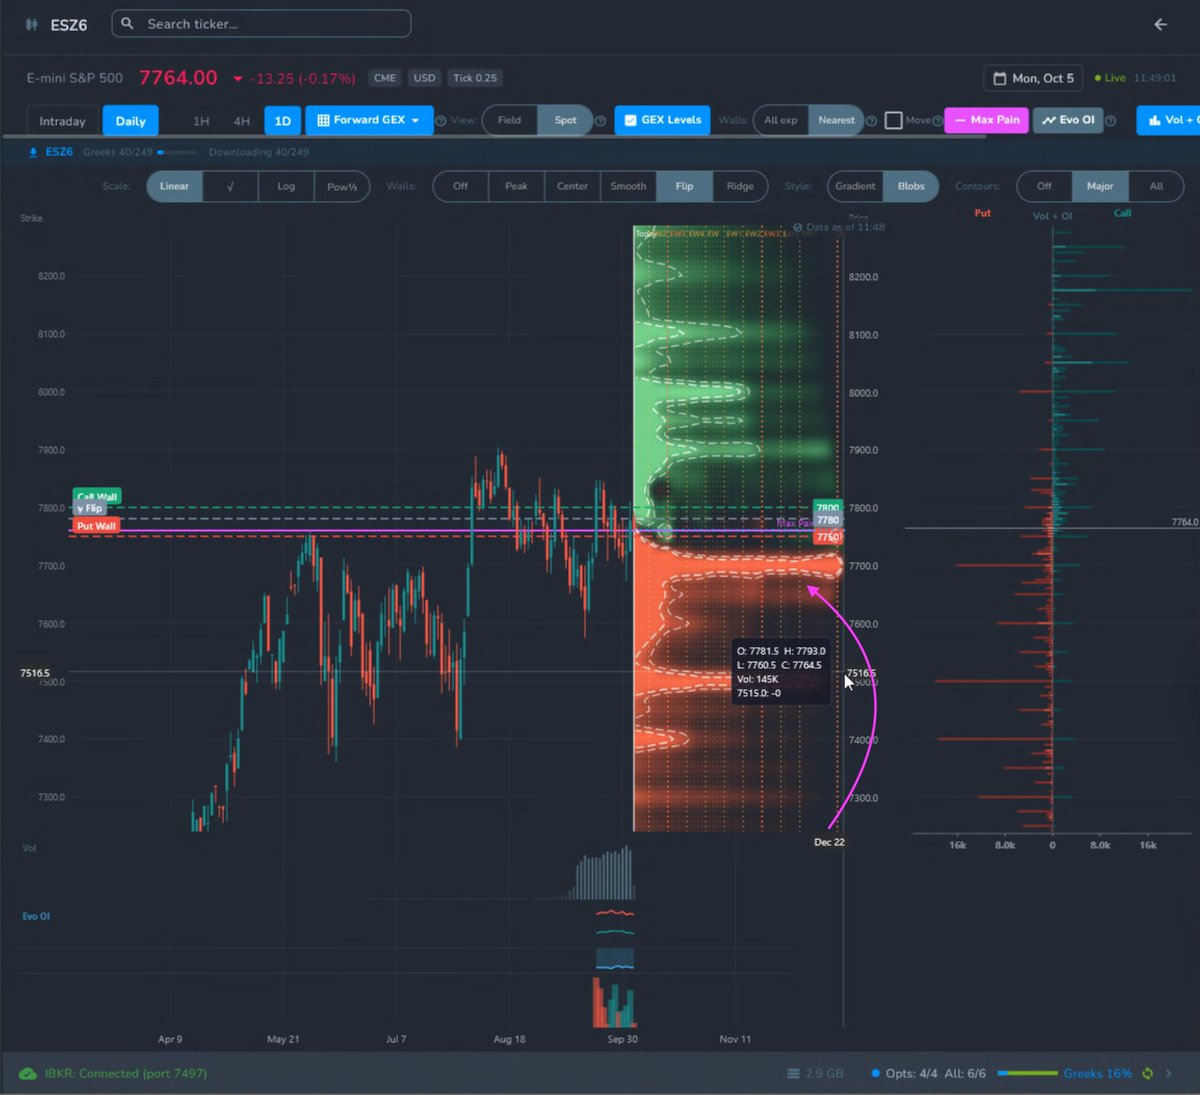
Task: Click the help icon beside Spot view
Action: pos(600,121)
